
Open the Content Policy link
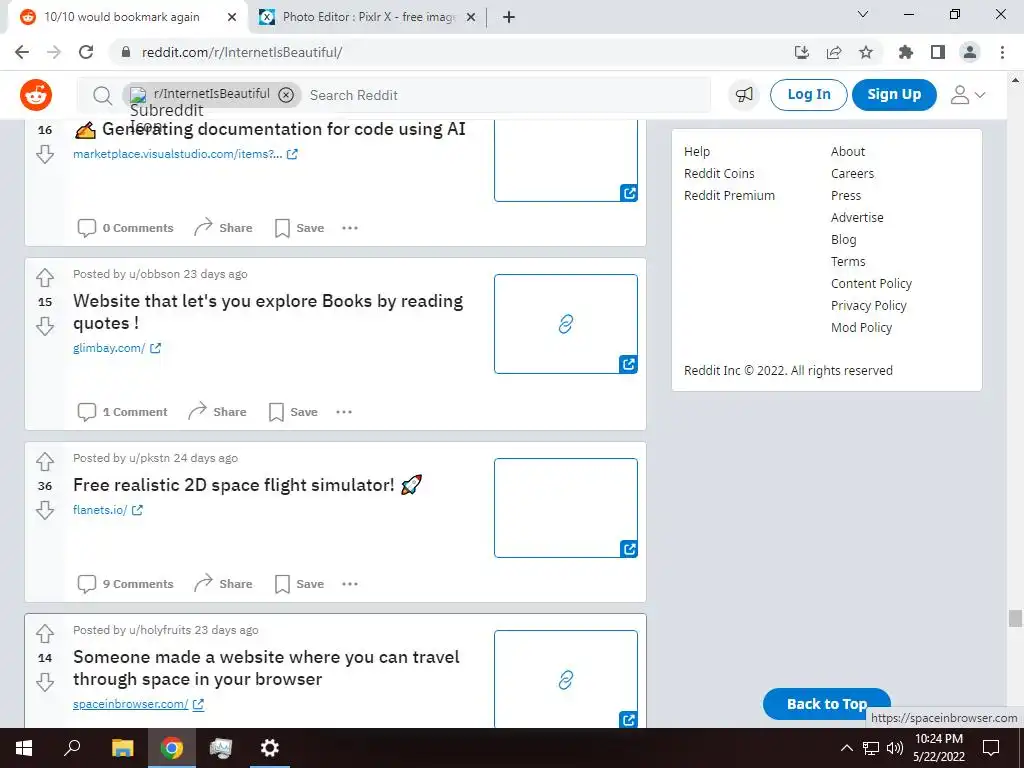871,283
